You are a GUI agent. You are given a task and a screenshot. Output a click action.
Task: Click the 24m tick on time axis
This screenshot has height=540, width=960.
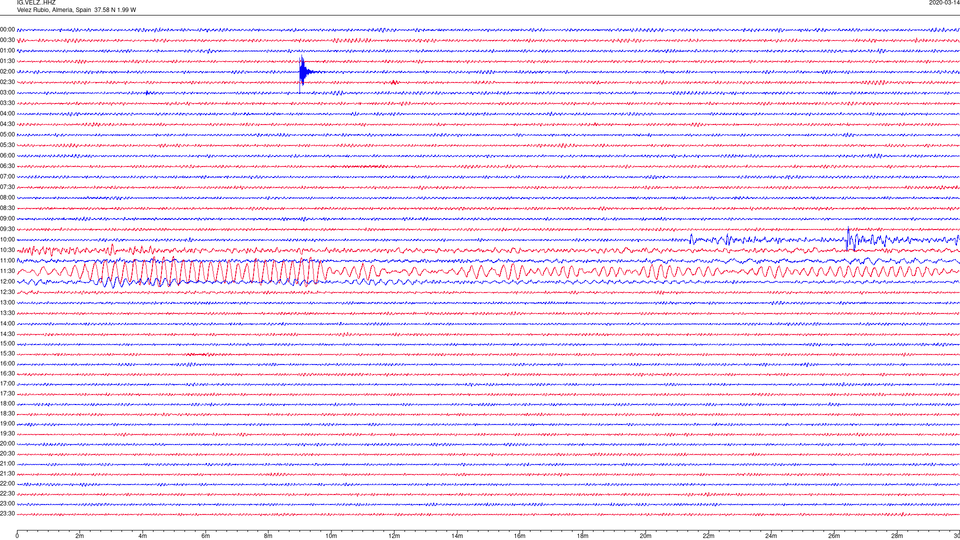coord(771,536)
